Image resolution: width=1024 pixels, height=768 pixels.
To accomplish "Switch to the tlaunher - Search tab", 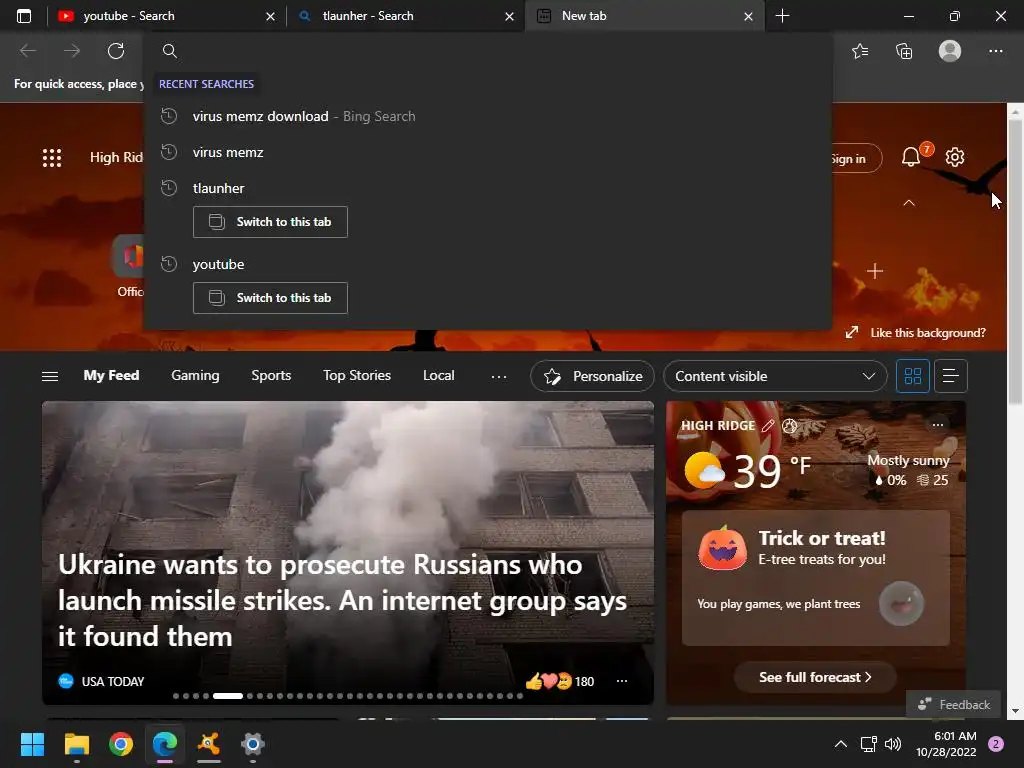I will tap(405, 16).
